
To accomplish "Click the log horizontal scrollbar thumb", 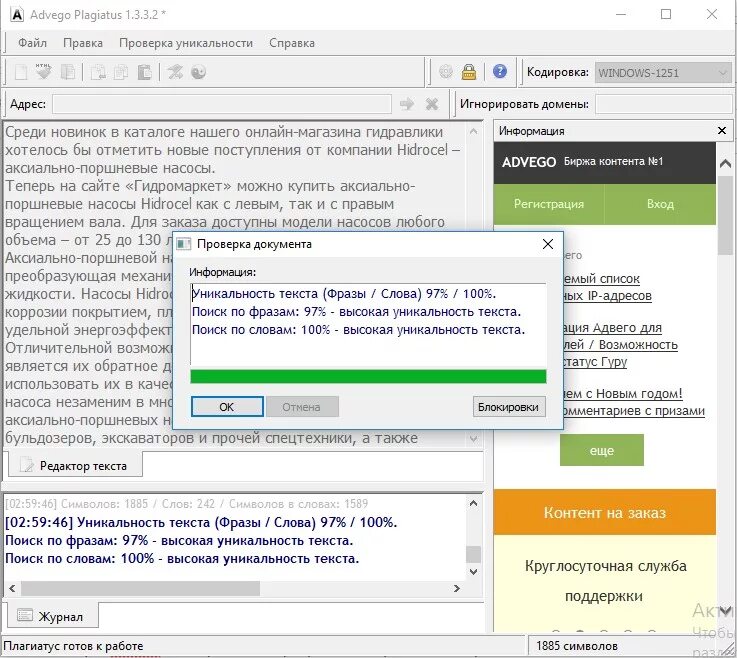I will 141,588.
